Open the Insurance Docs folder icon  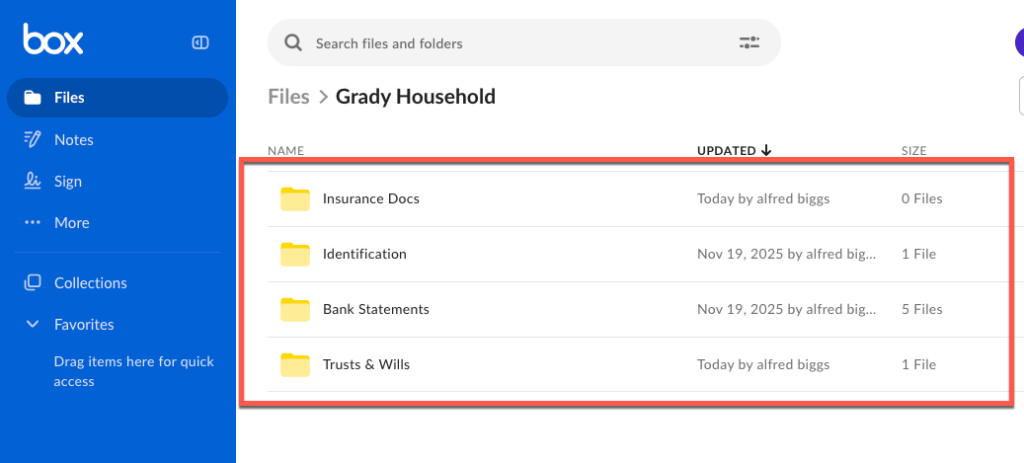[x=295, y=199]
